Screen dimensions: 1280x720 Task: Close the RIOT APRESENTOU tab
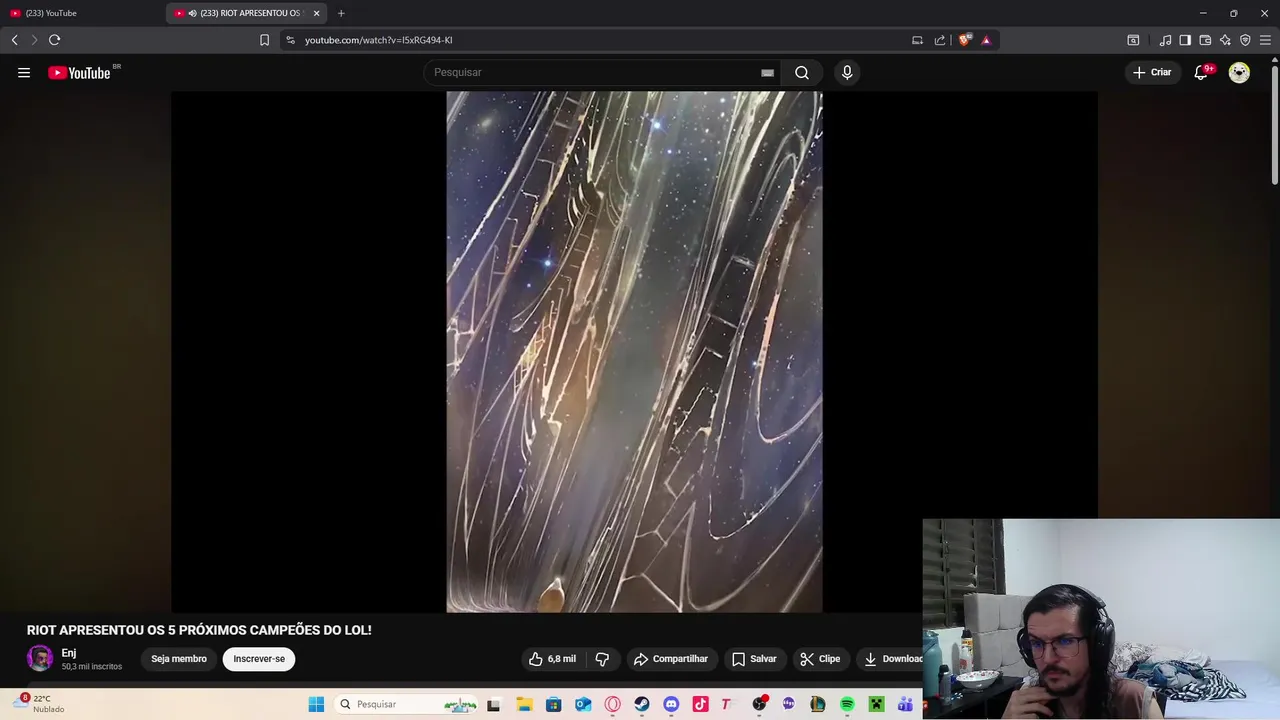coord(316,13)
